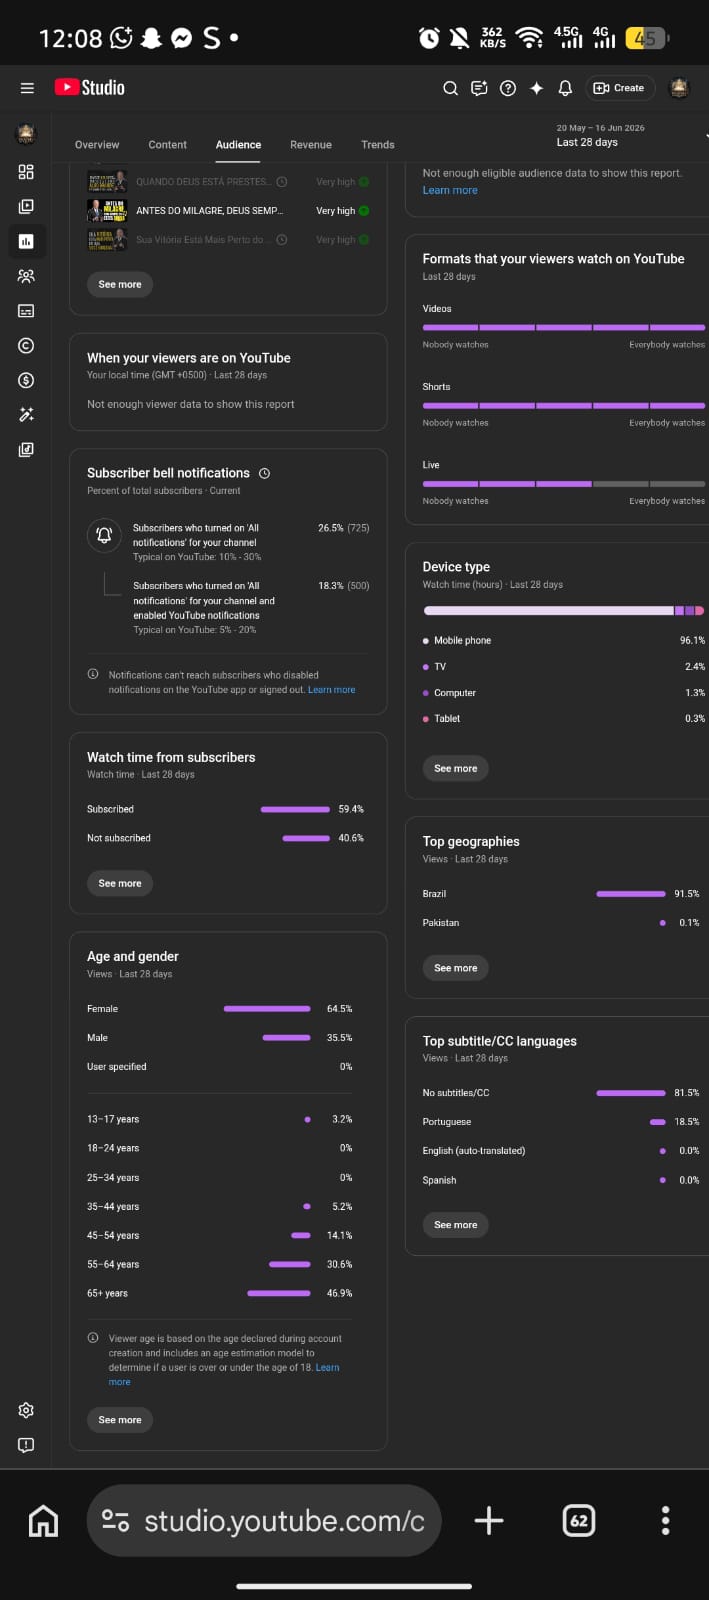Viewport: 709px width, 1600px height.
Task: Click the Create button
Action: coord(619,88)
